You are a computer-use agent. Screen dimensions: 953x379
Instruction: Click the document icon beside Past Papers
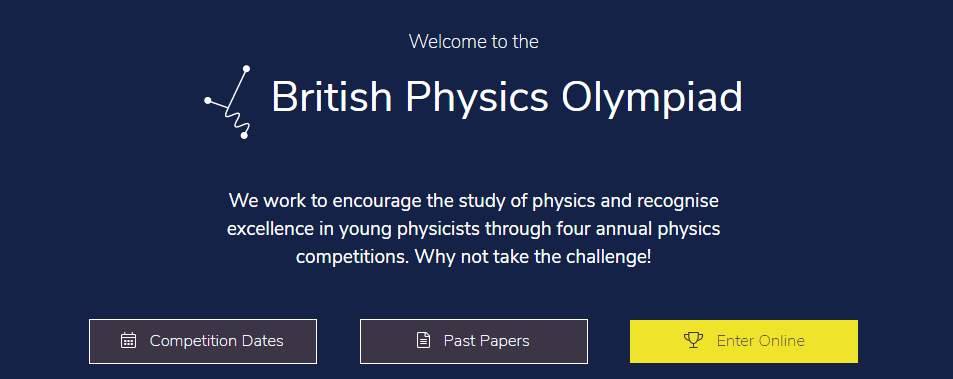[x=423, y=340]
